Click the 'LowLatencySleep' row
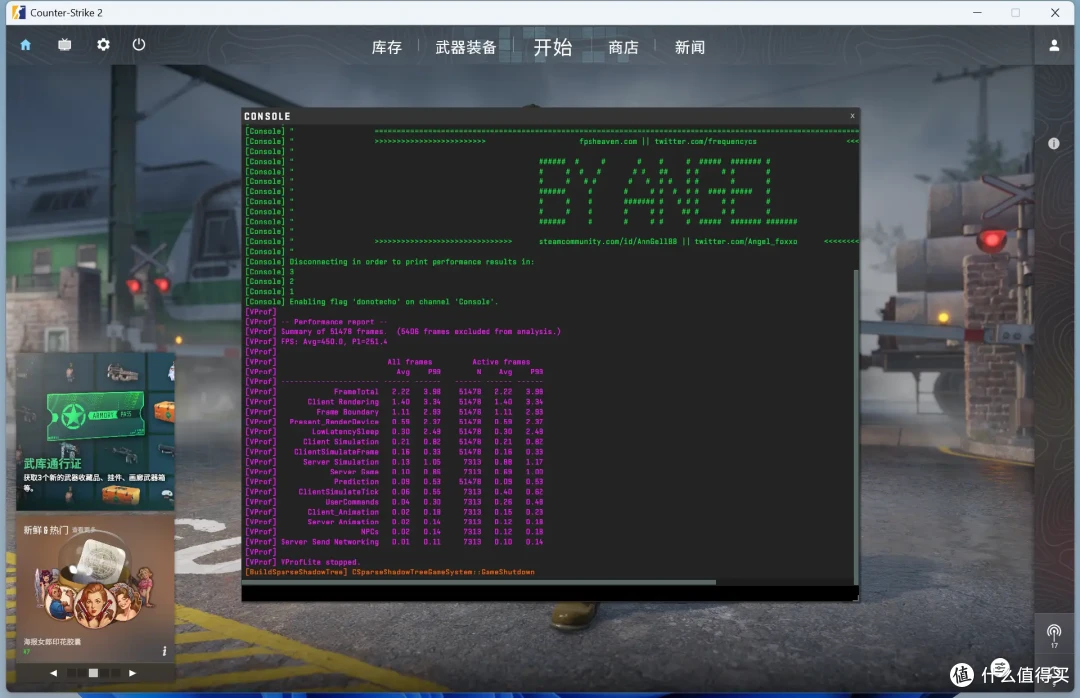The image size is (1080, 698). pos(395,432)
